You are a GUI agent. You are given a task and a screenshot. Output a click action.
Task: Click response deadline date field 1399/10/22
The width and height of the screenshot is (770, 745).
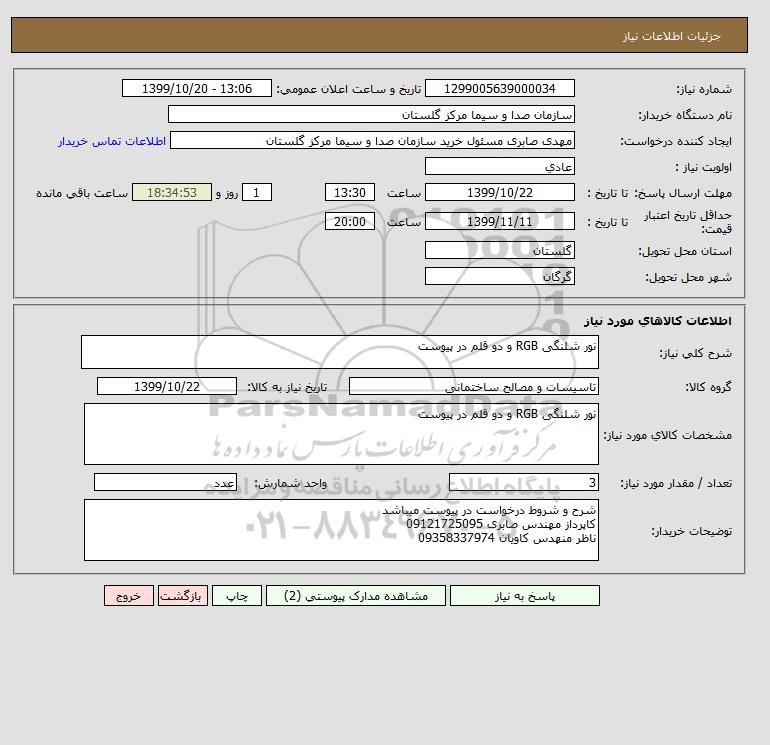click(499, 193)
